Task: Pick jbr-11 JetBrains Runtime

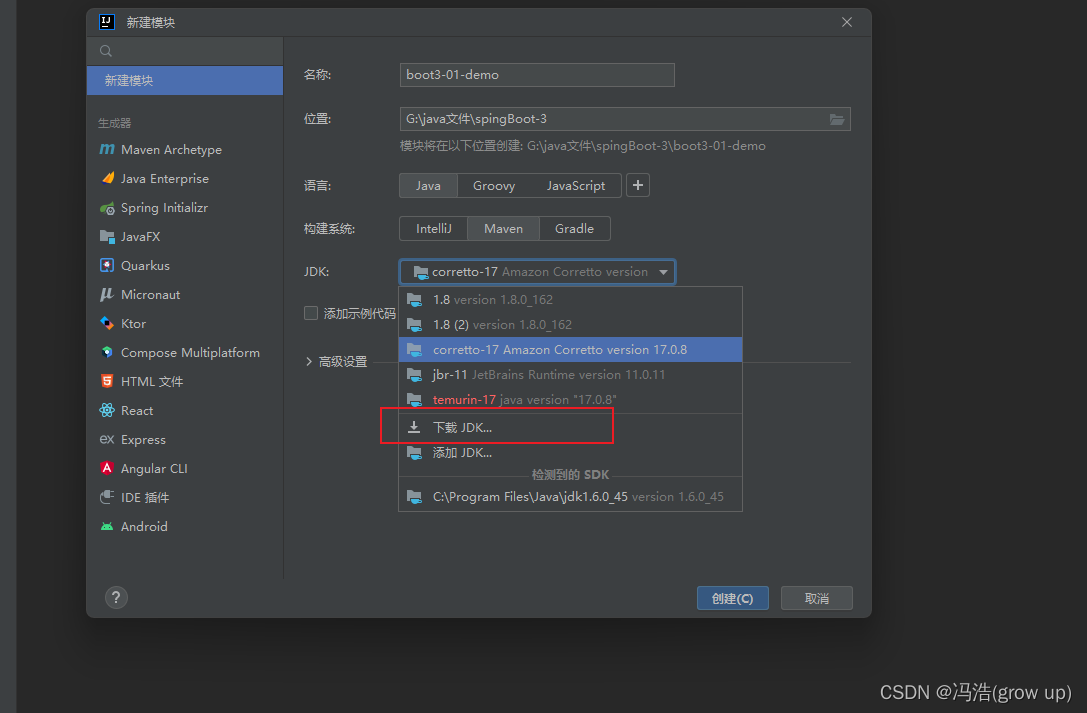Action: pyautogui.click(x=571, y=375)
